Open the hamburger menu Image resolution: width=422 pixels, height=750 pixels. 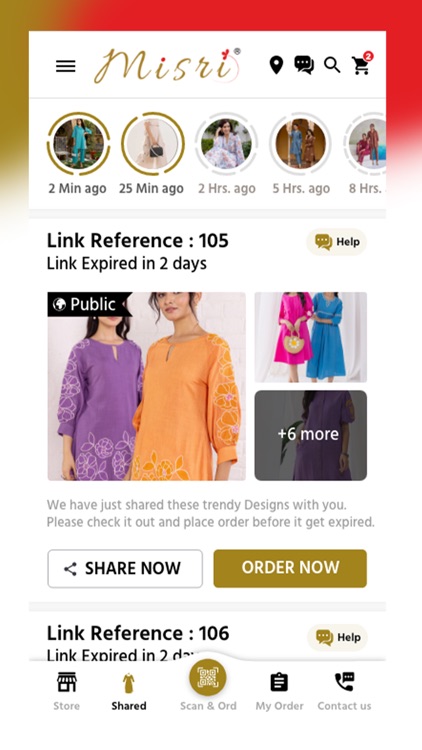coord(66,66)
